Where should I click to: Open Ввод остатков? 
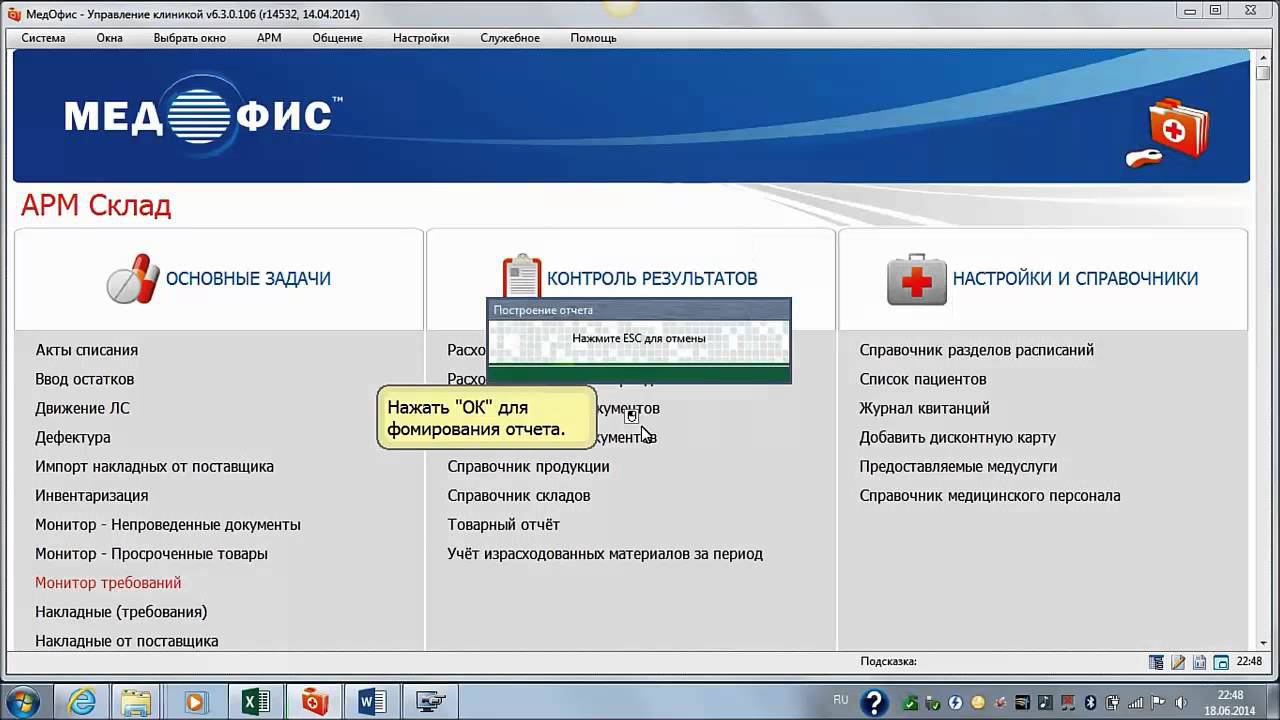(x=85, y=379)
